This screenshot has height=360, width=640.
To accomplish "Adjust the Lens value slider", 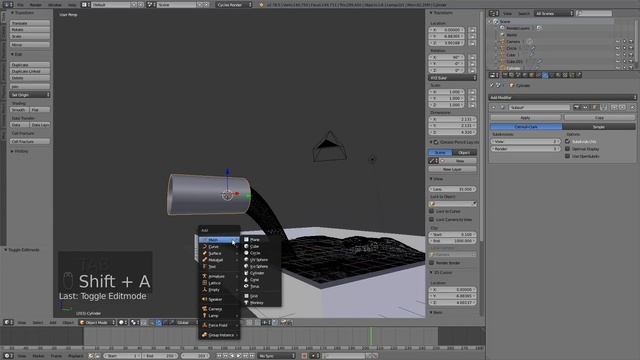I will pos(452,189).
